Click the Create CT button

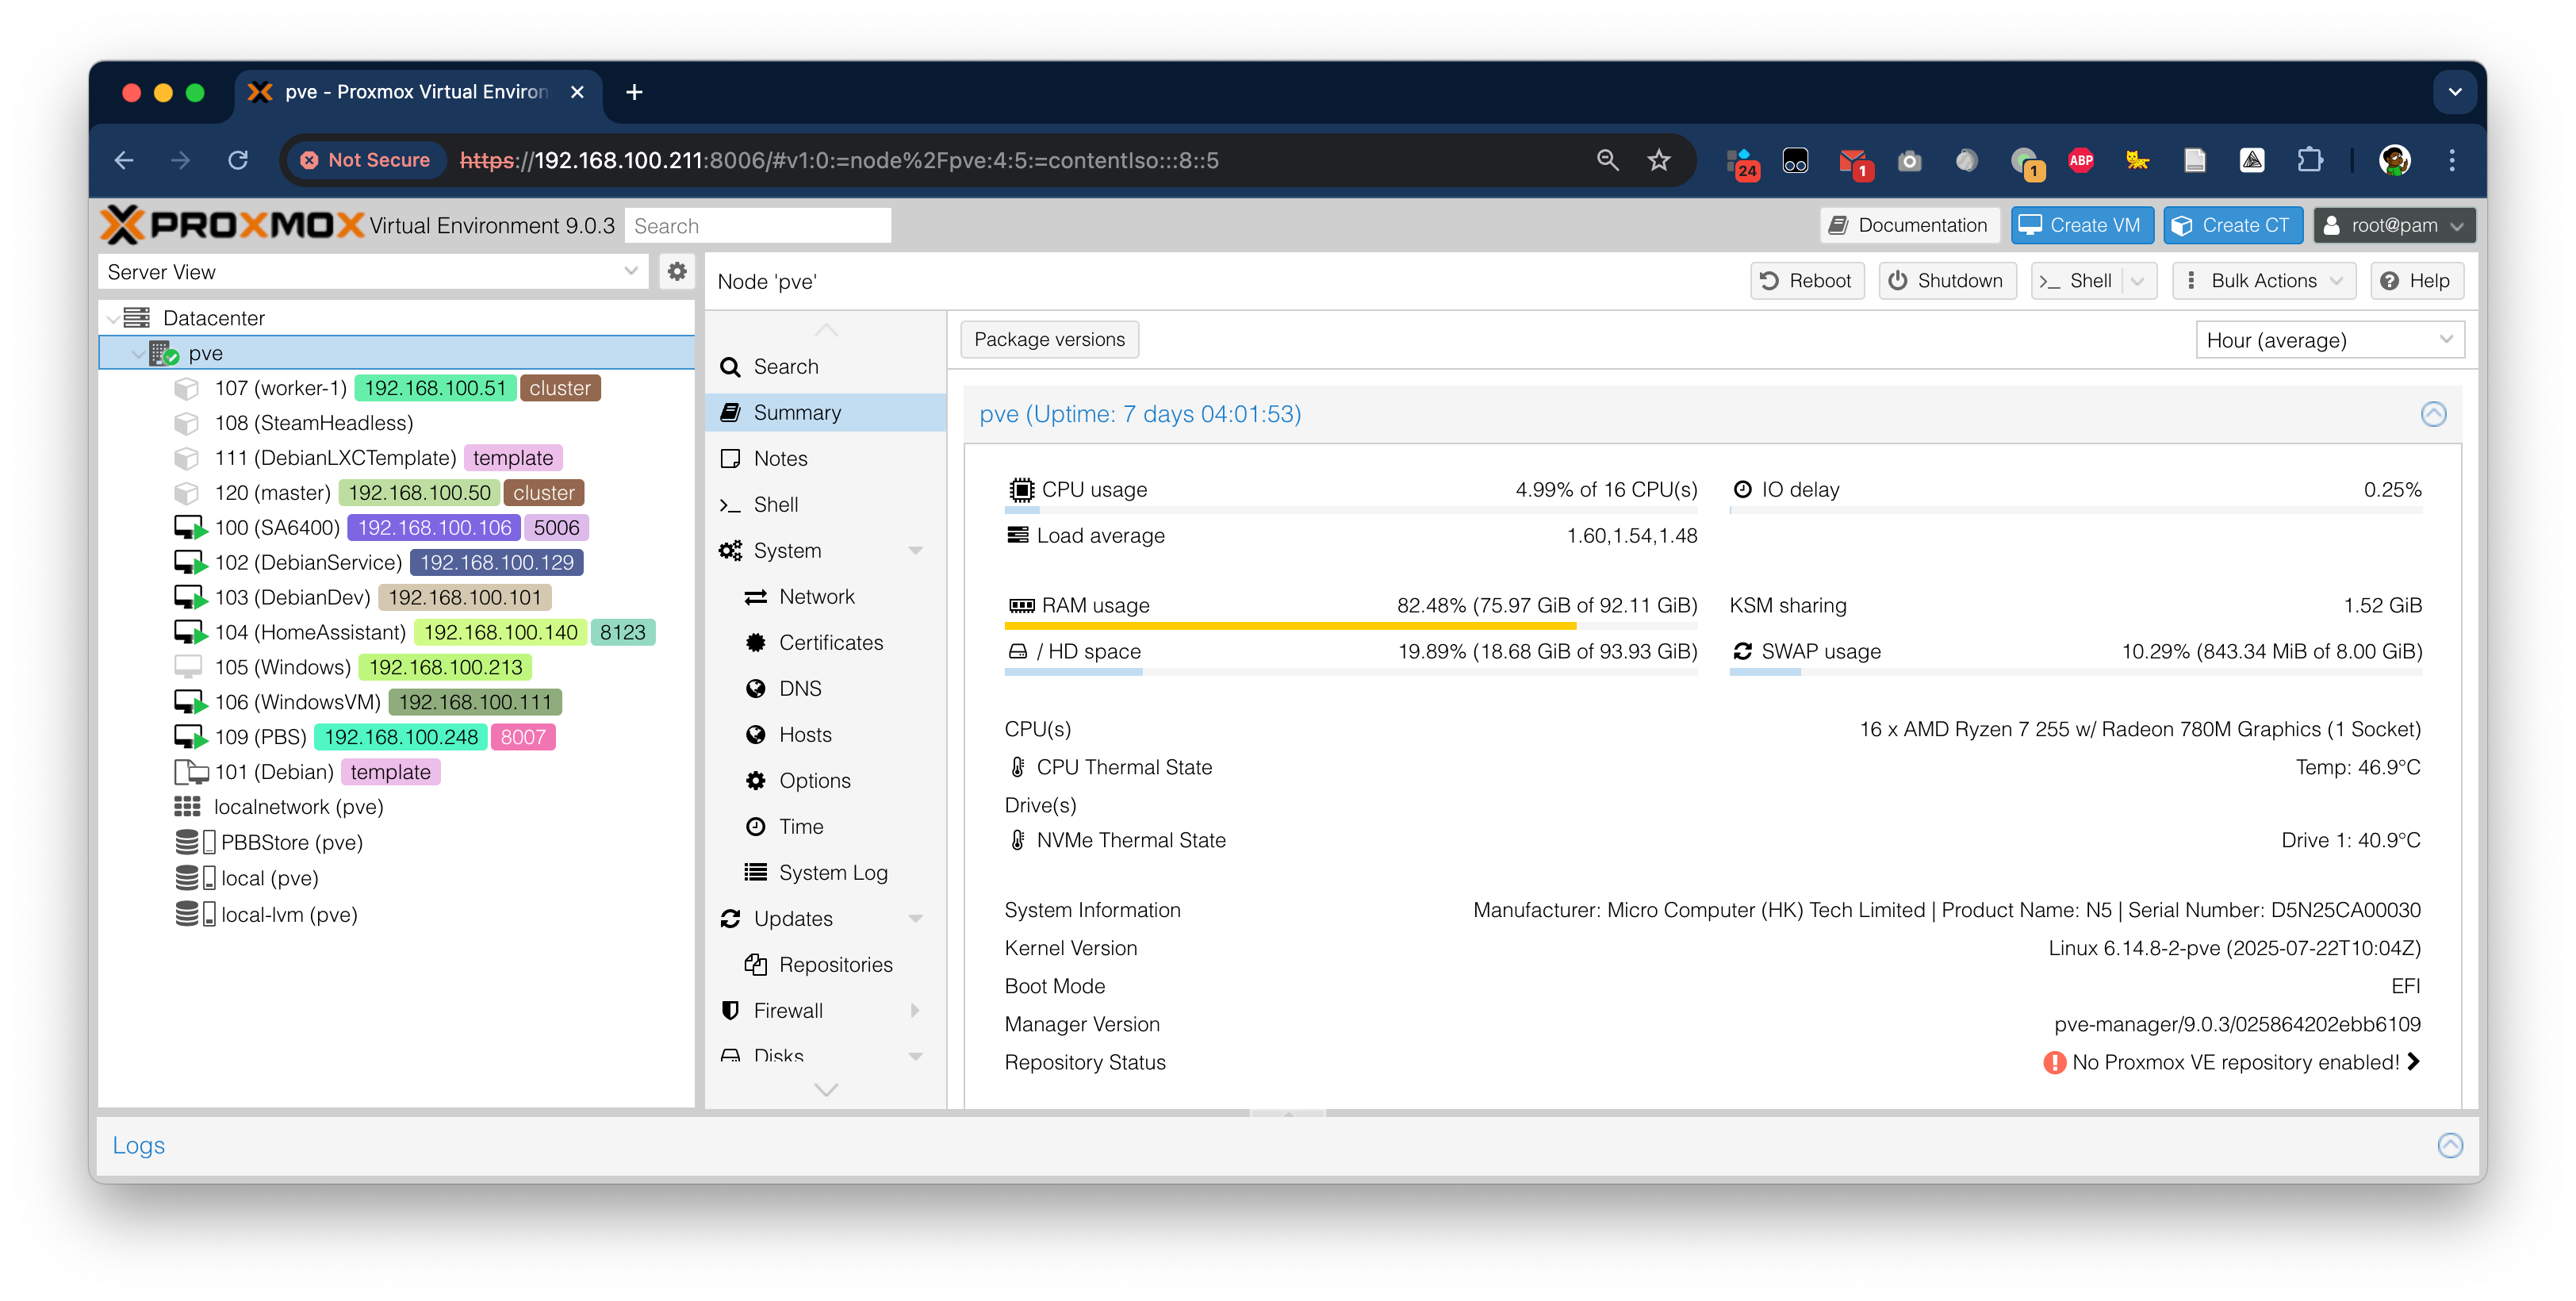(2232, 225)
